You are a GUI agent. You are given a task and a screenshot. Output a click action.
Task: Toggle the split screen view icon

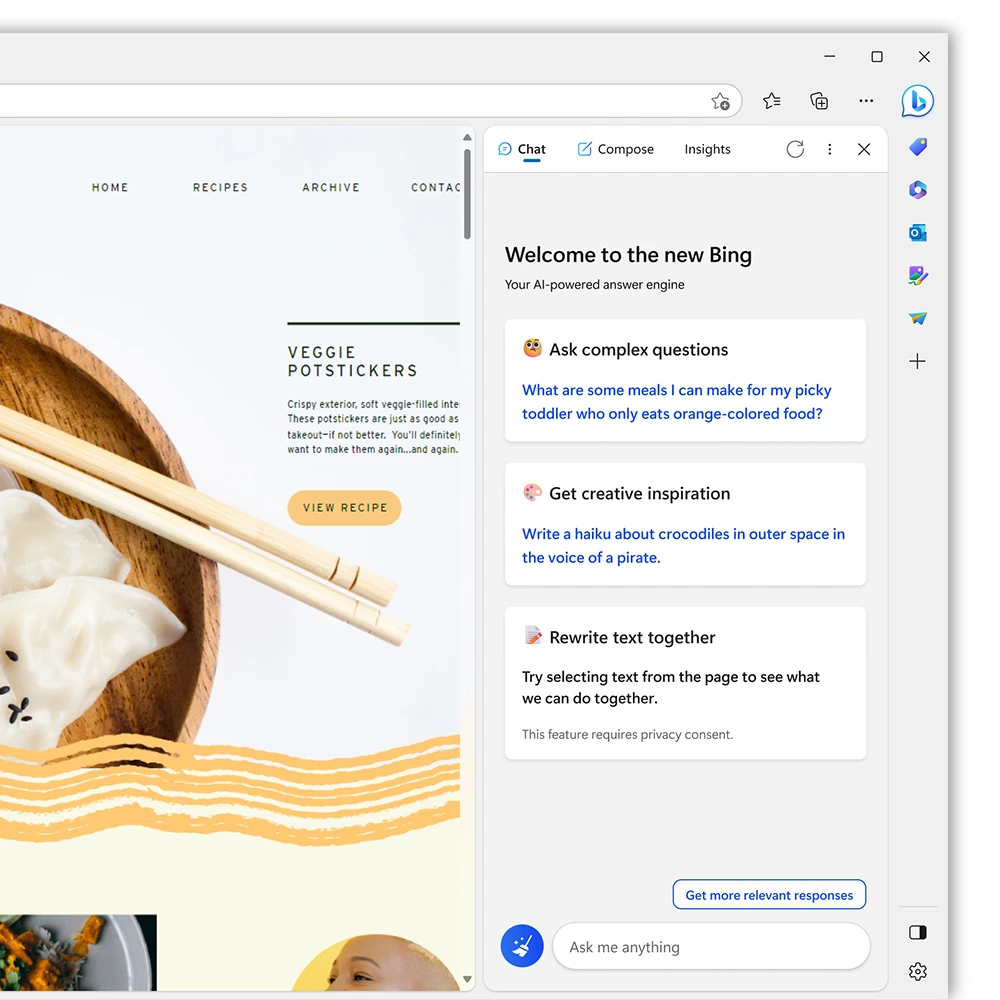917,931
